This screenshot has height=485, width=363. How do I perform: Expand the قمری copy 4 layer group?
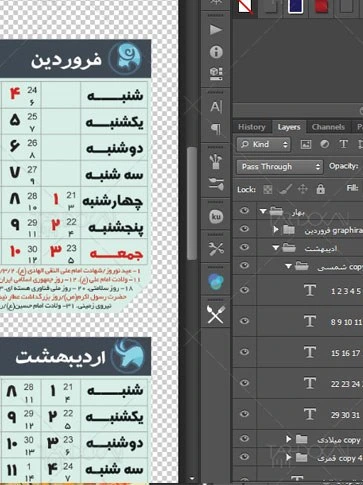[289, 457]
